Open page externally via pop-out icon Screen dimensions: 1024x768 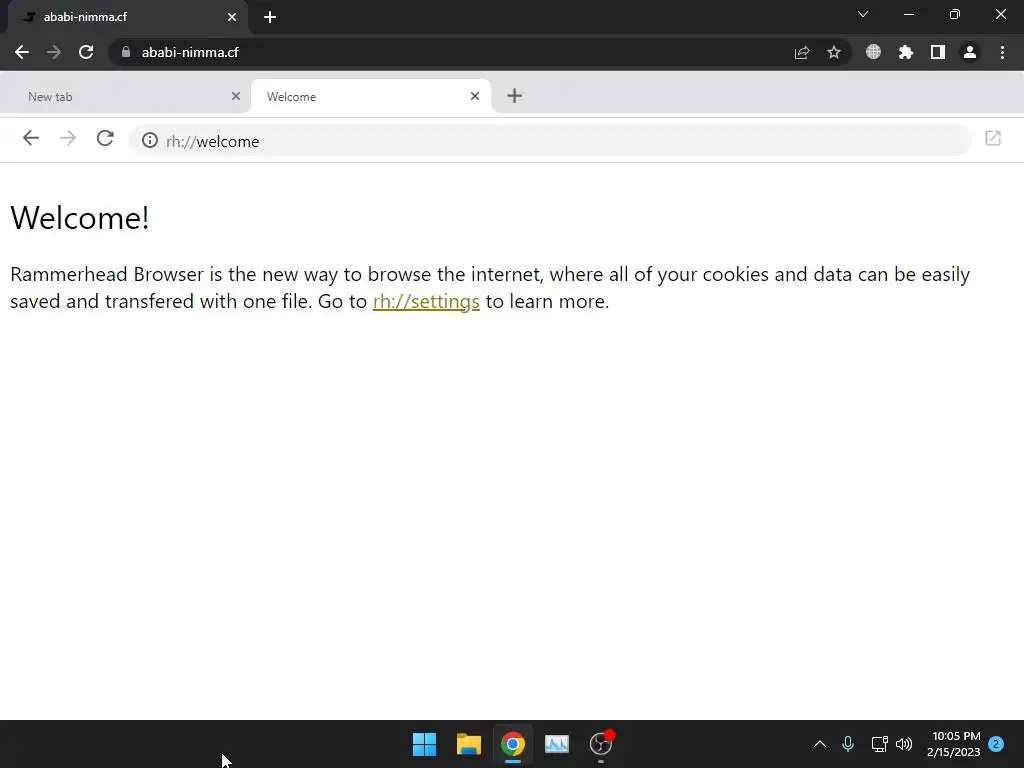point(993,138)
